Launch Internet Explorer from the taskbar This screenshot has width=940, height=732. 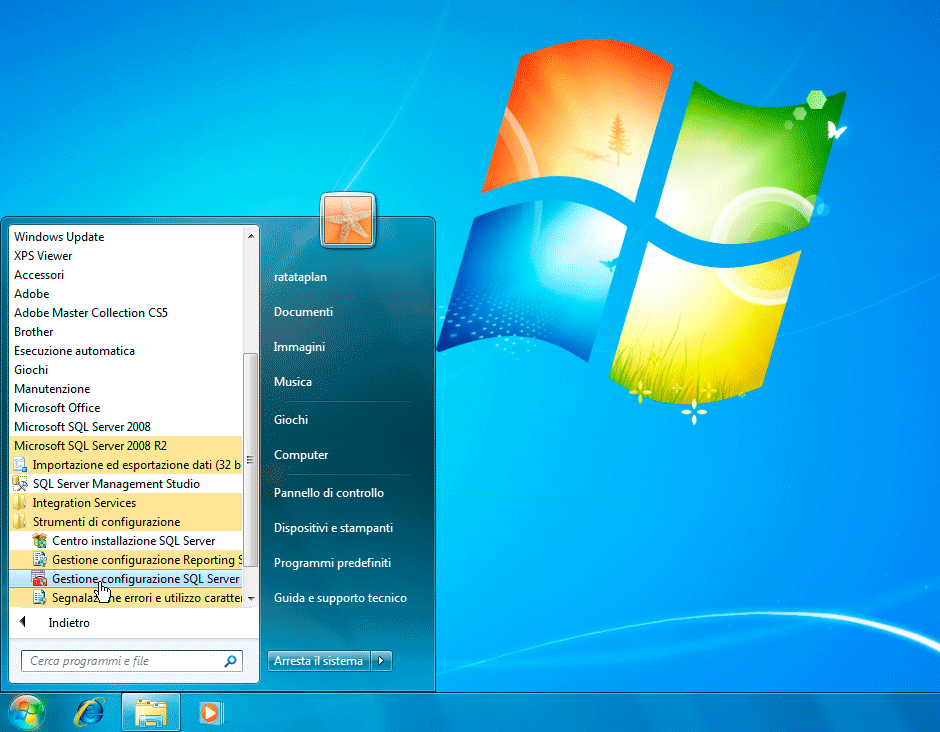[x=89, y=713]
